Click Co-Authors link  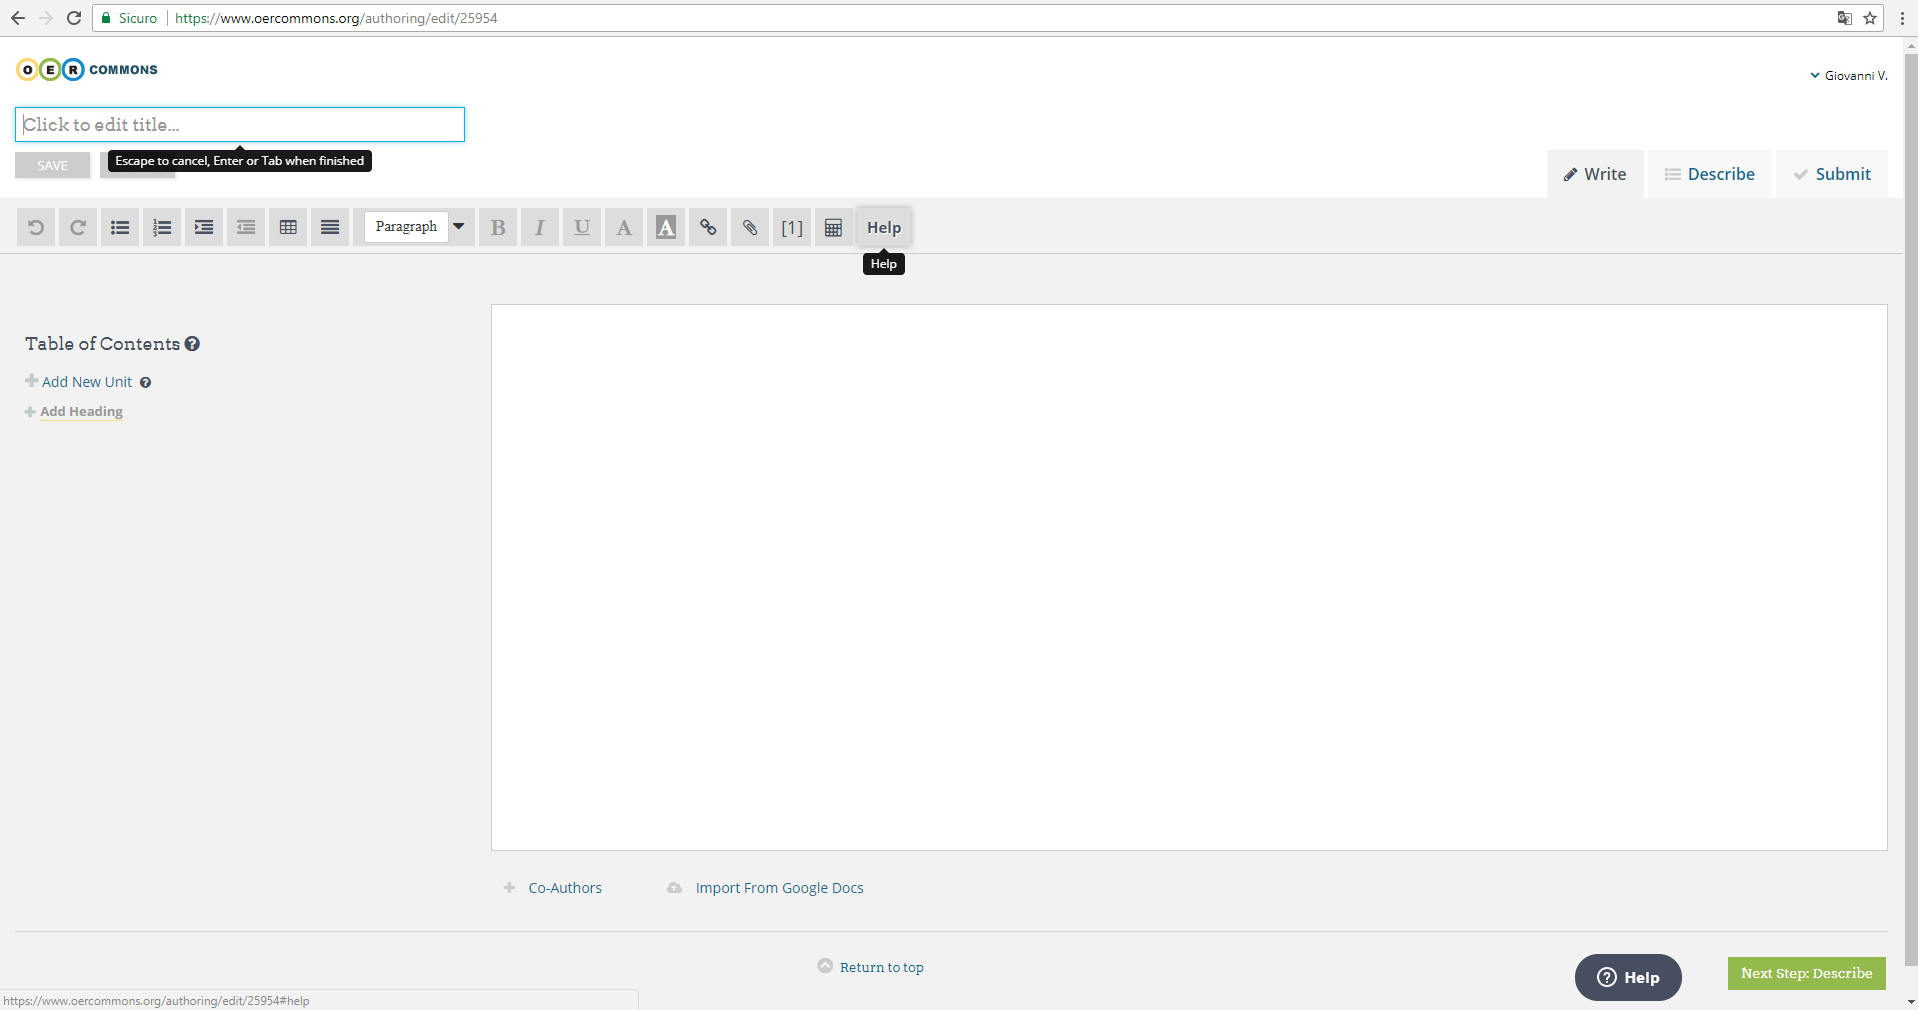565,888
